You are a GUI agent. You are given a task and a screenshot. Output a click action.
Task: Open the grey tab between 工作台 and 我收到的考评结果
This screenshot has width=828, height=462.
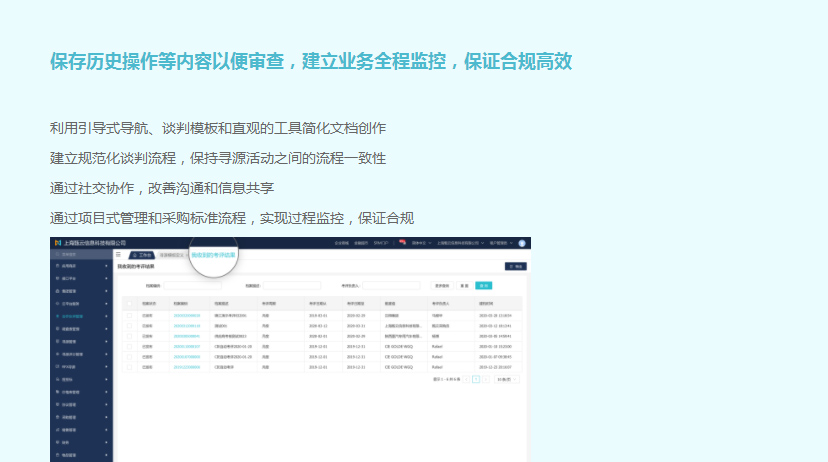click(173, 255)
